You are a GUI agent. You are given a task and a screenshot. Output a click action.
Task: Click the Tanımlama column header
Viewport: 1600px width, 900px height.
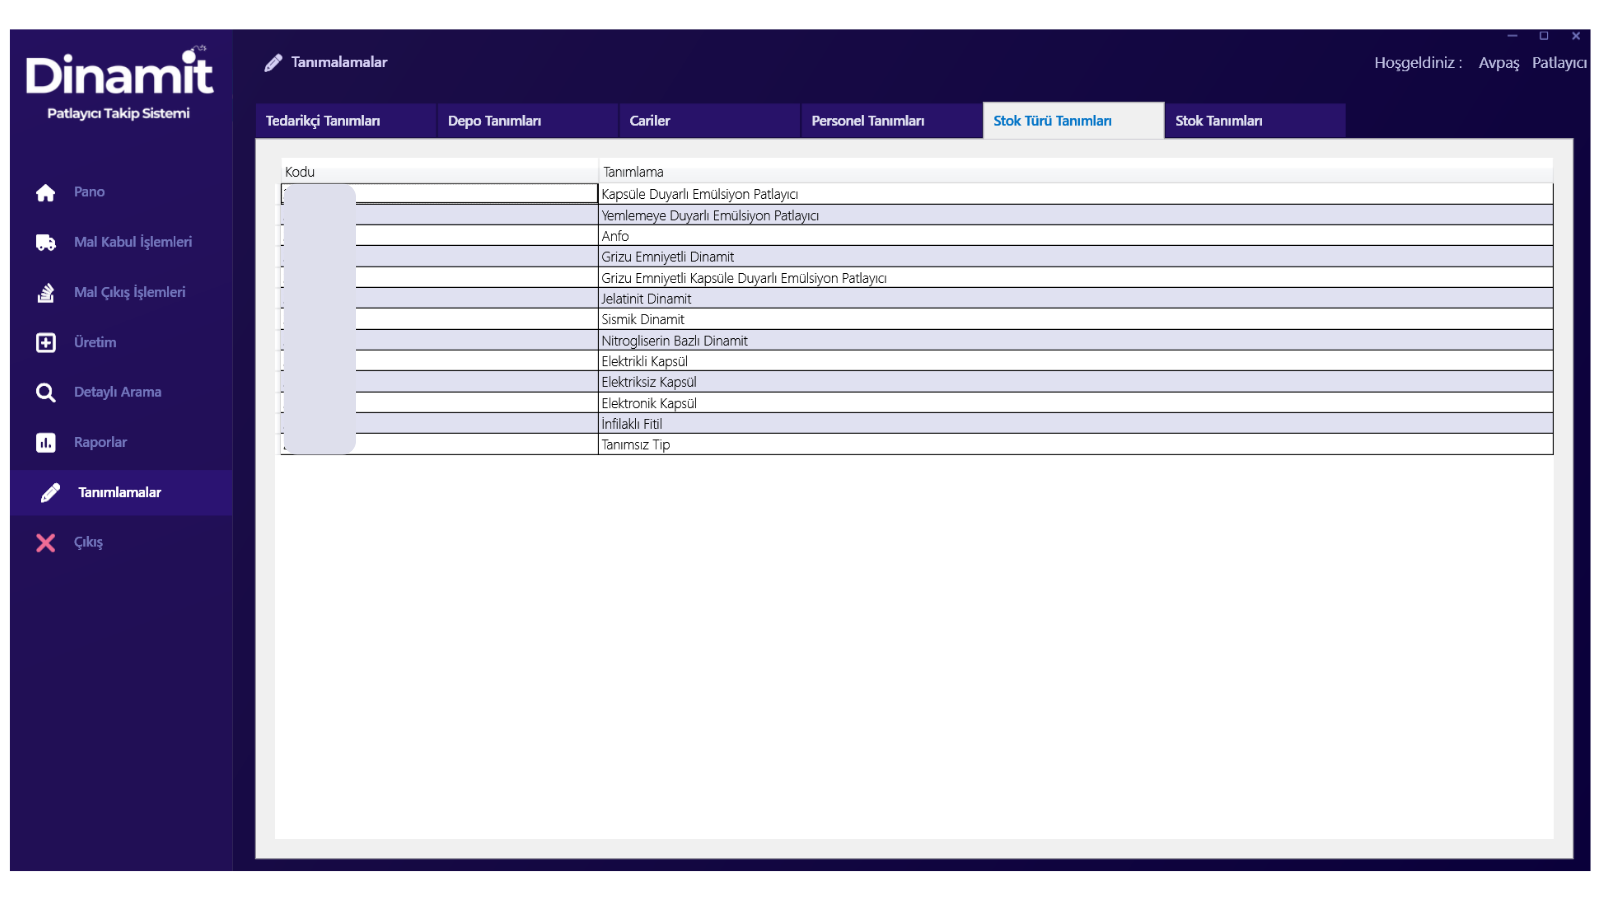[1076, 172]
